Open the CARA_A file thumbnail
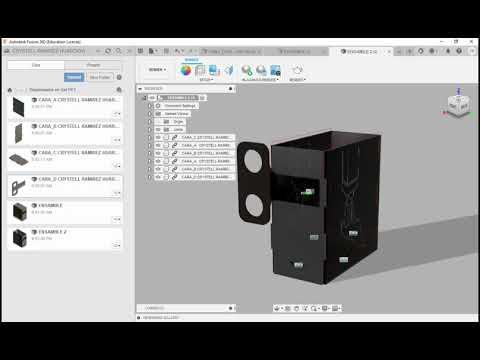Viewport: 480px width, 360px height. click(19, 107)
